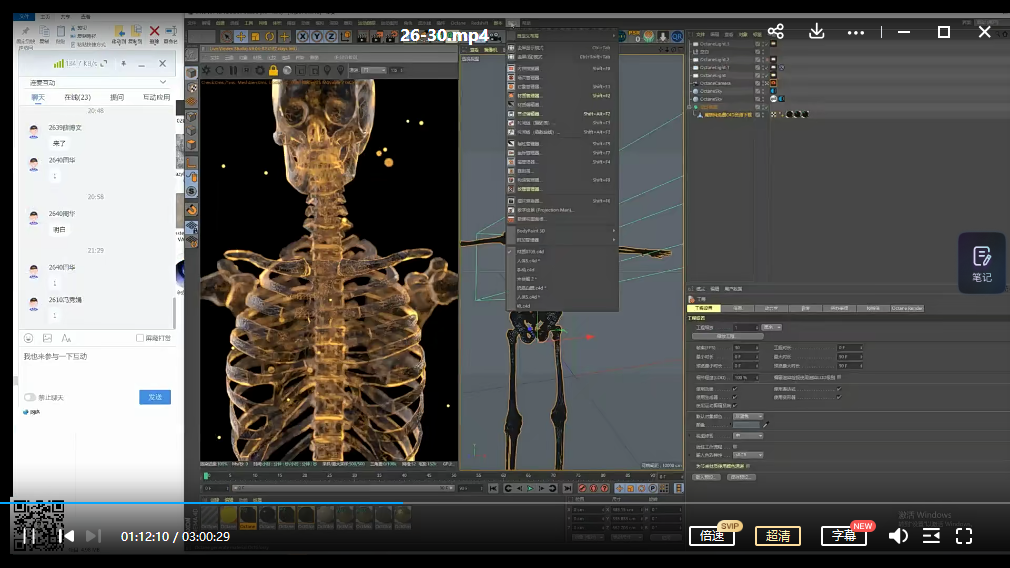Image resolution: width=1010 pixels, height=568 pixels.
Task: Pause the video playback
Action: coord(30,536)
